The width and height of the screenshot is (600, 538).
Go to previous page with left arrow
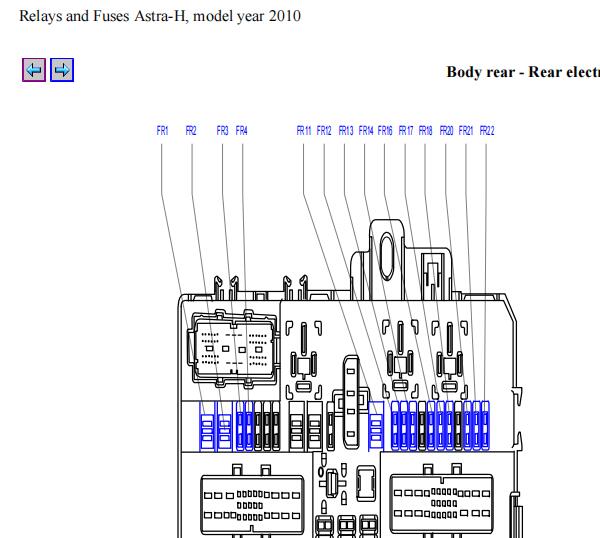click(x=34, y=70)
